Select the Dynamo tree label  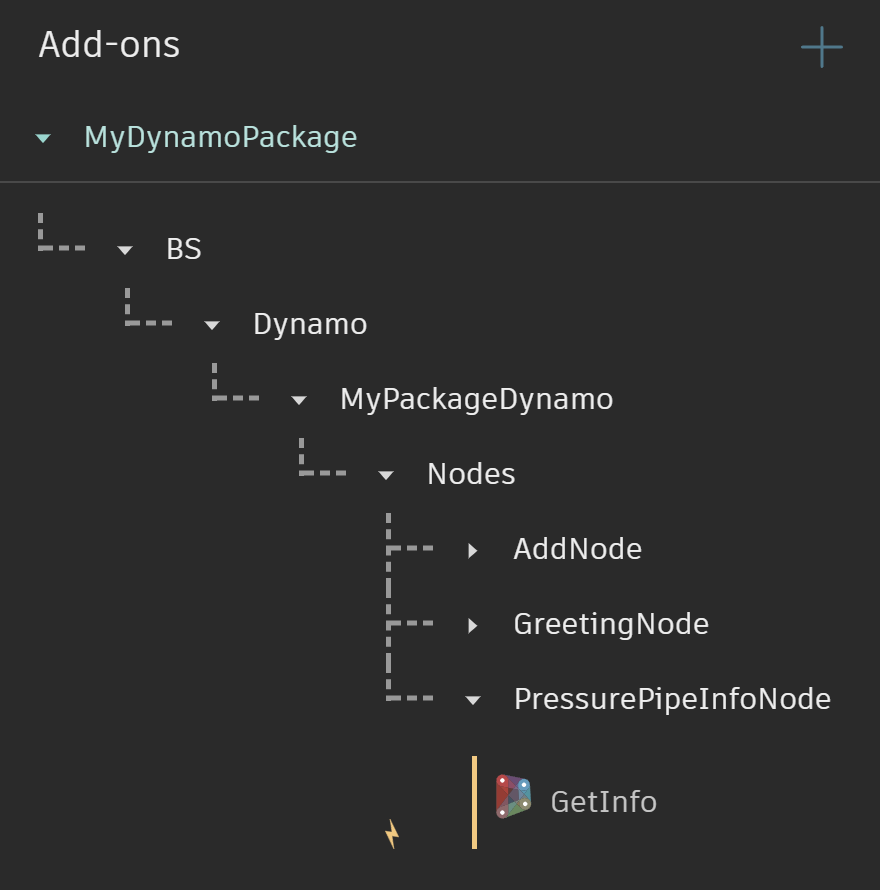pos(310,324)
